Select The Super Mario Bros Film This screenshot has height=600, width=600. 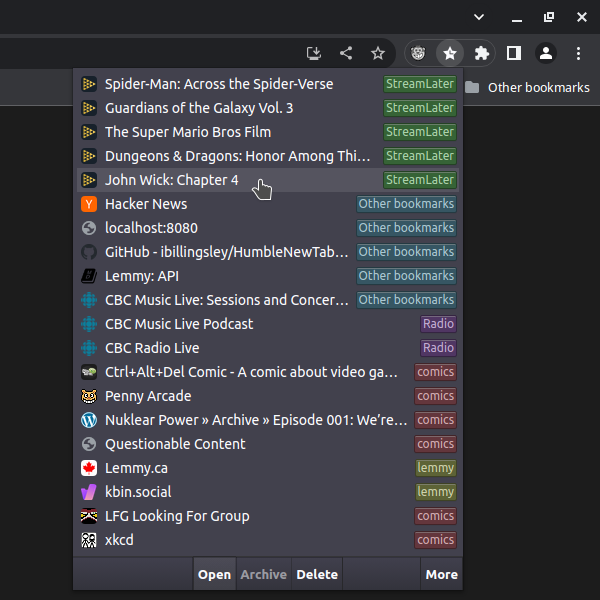[x=268, y=132]
